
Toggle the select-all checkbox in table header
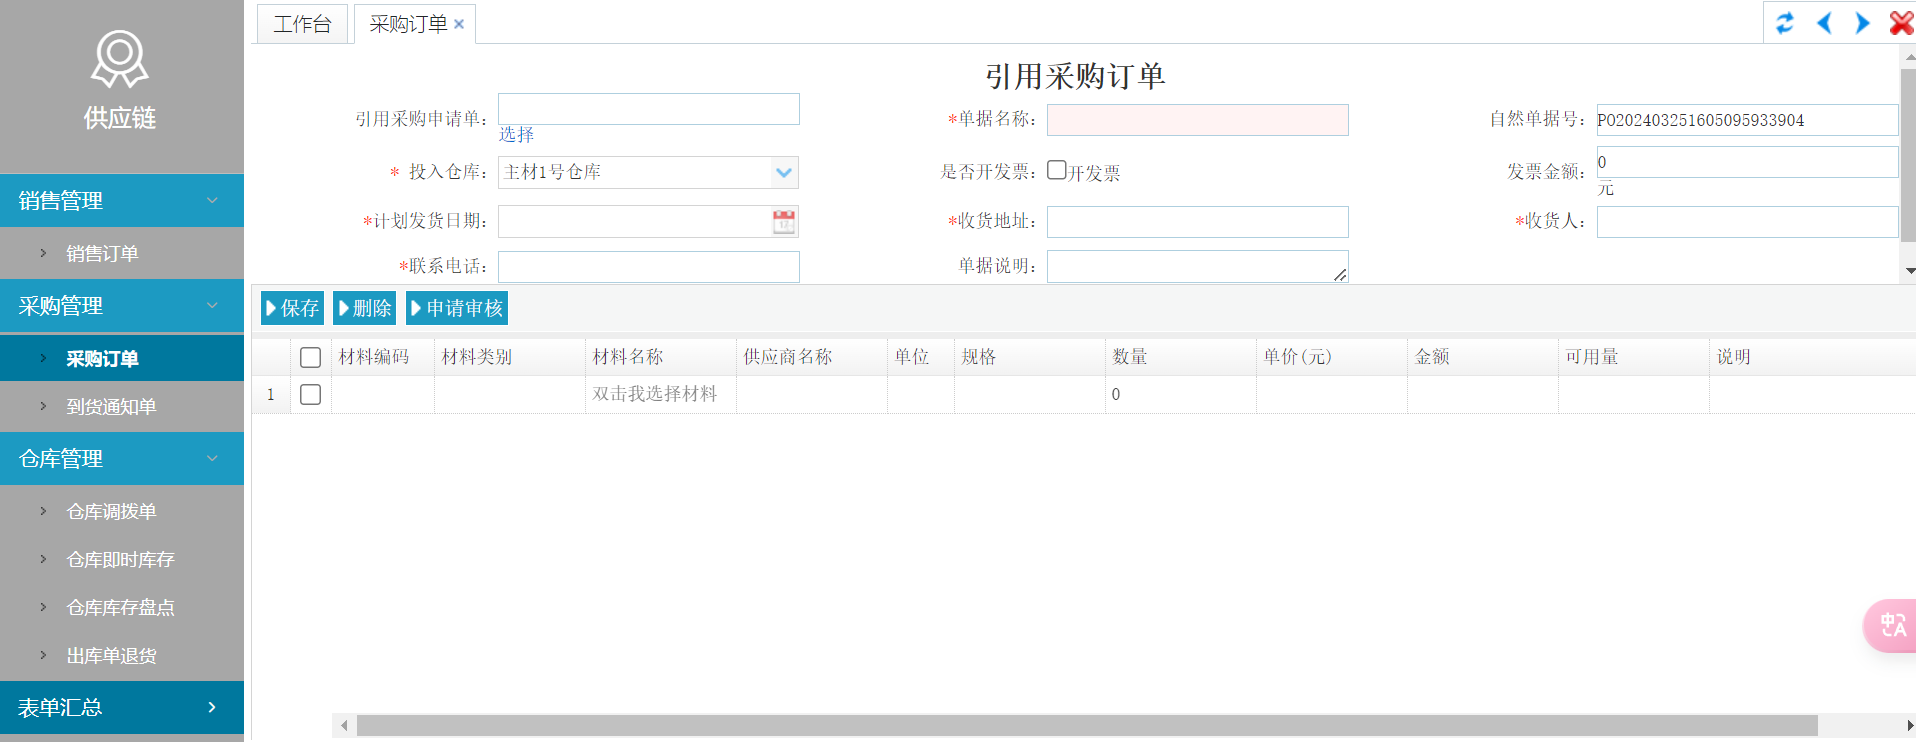click(x=311, y=357)
